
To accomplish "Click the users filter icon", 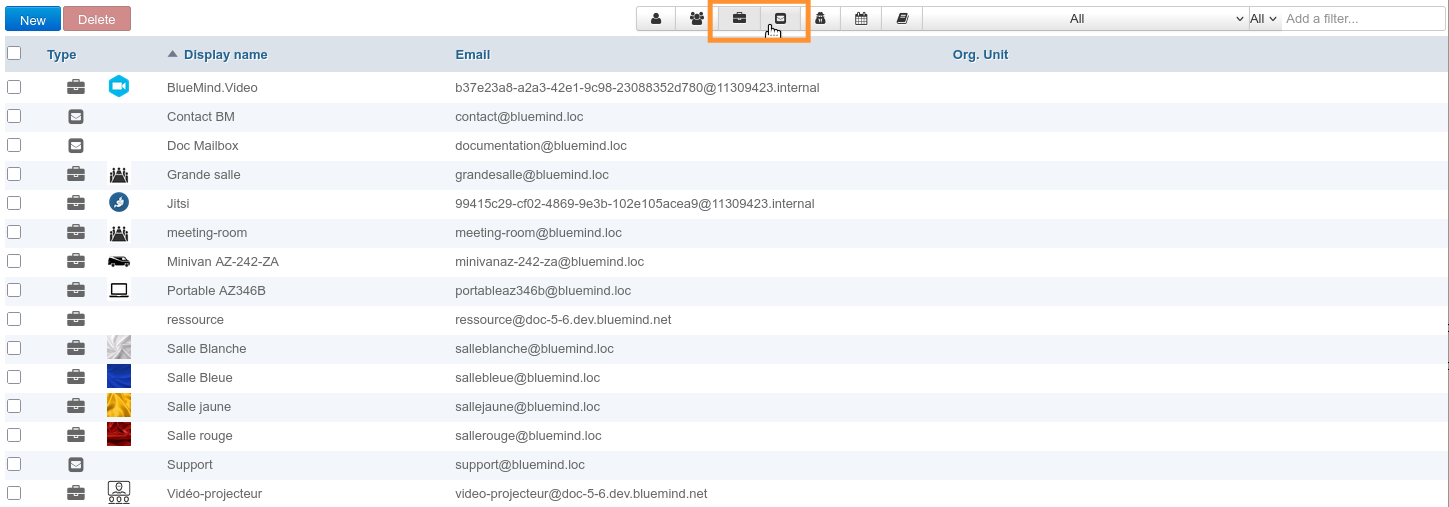I will (656, 18).
